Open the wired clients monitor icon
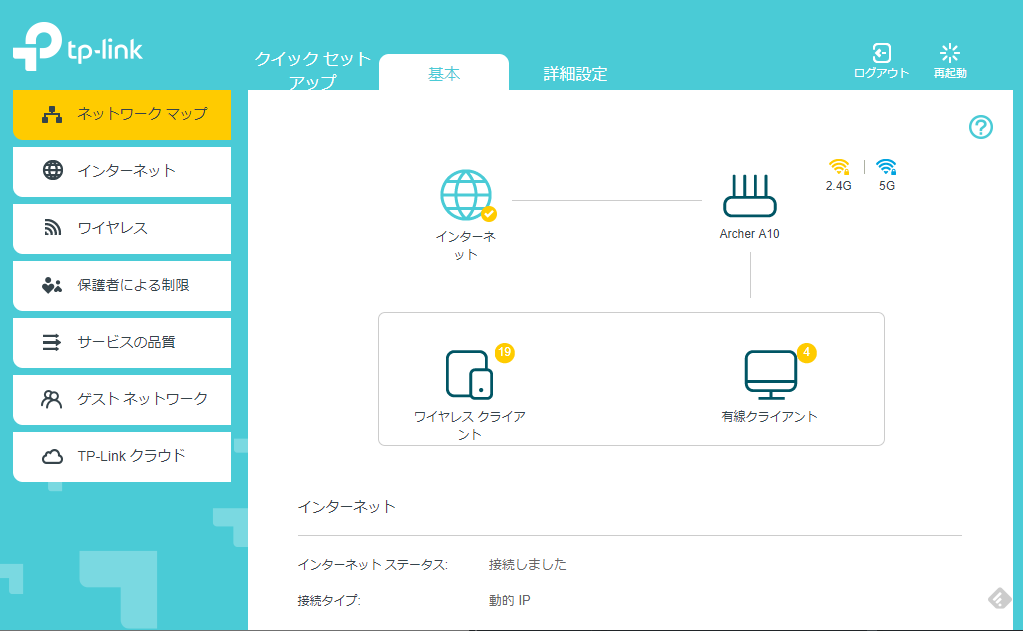 770,374
